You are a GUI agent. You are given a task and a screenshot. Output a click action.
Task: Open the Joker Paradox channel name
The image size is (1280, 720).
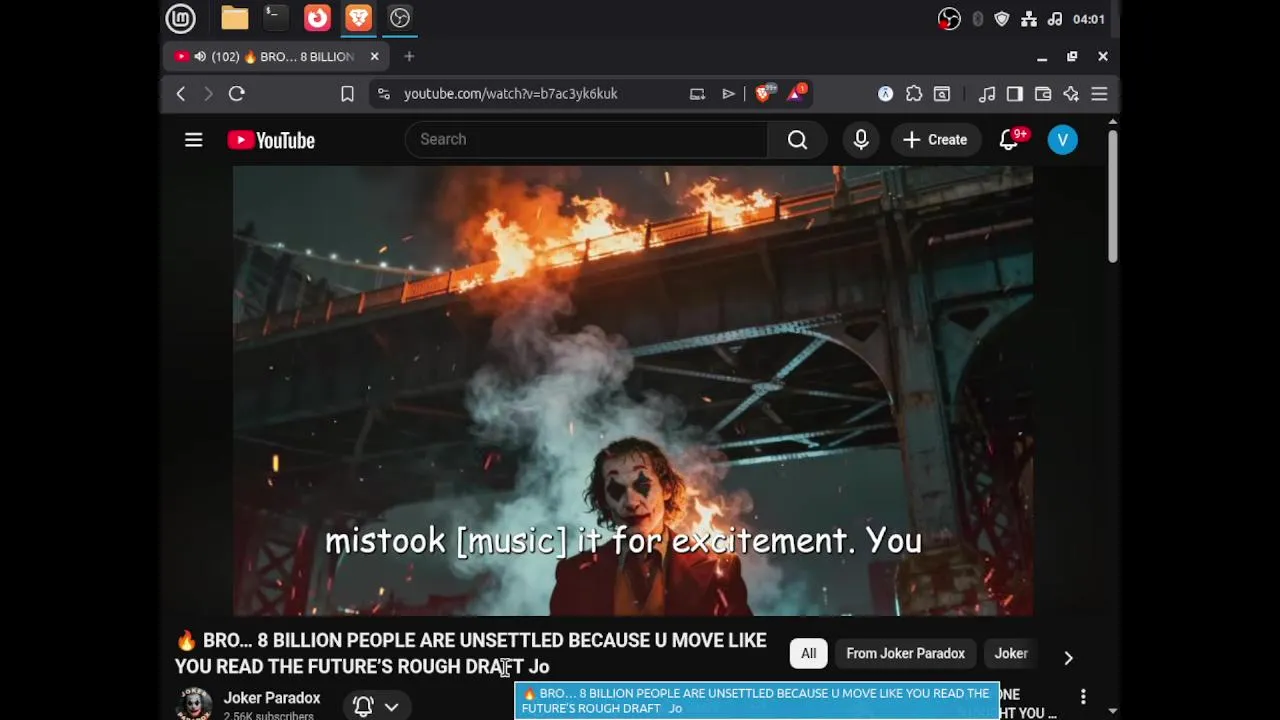pos(272,698)
